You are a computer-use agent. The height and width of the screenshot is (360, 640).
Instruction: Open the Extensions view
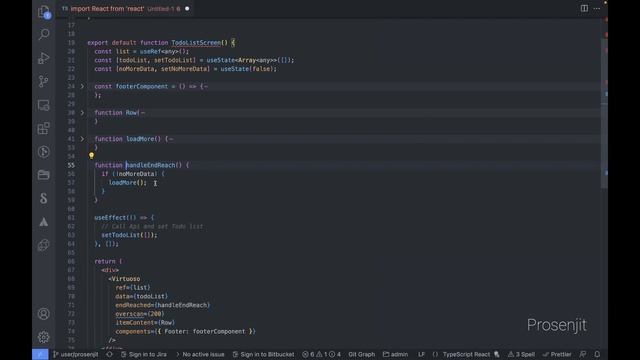[44, 128]
